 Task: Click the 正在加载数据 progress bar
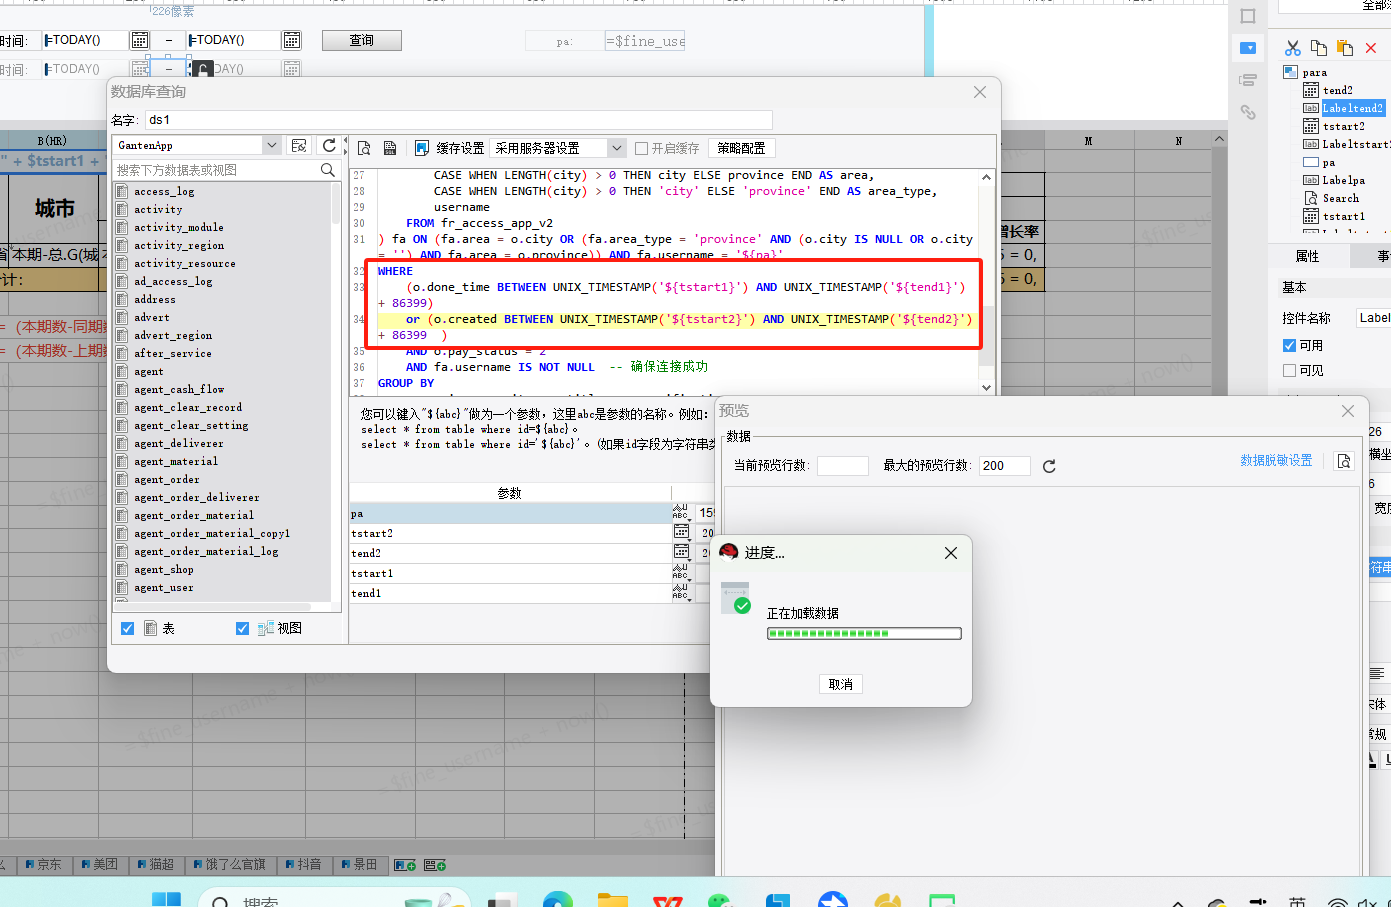(864, 633)
